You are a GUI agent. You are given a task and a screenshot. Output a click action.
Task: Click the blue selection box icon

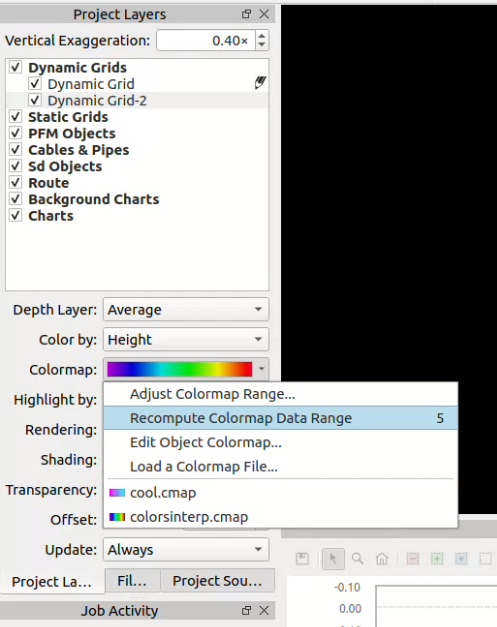[x=461, y=559]
